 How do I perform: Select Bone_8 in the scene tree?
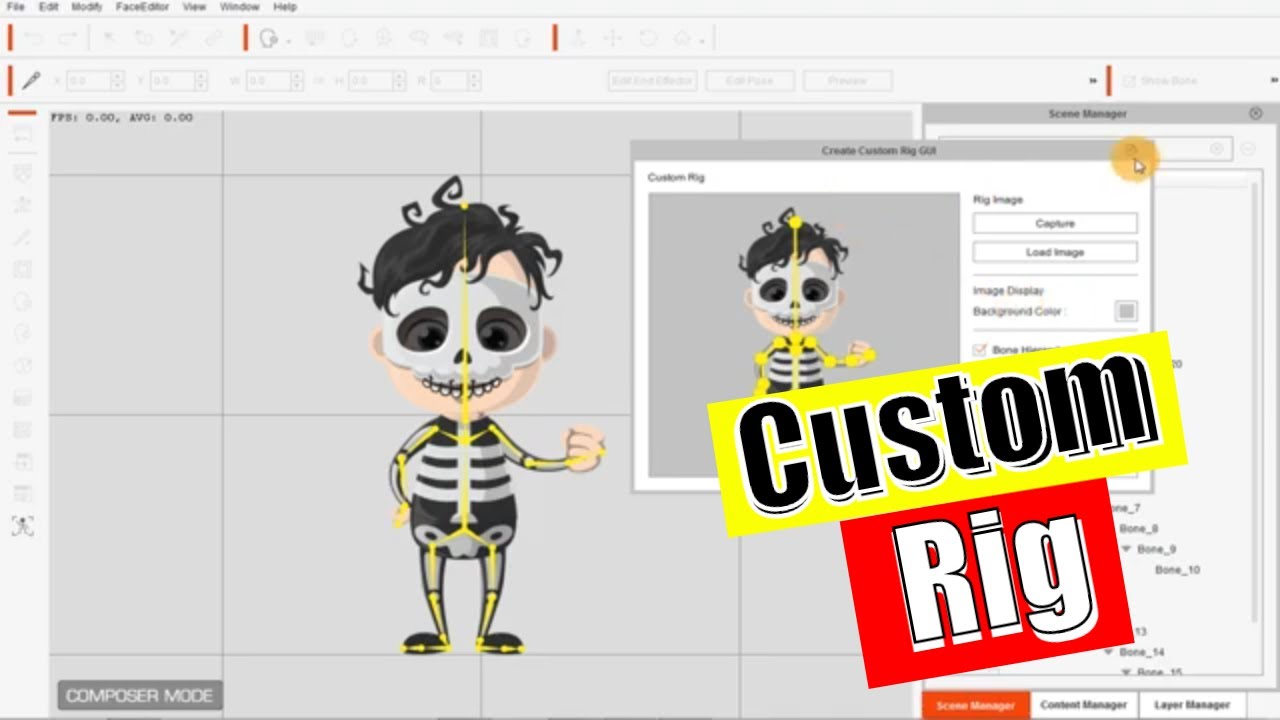click(1139, 528)
